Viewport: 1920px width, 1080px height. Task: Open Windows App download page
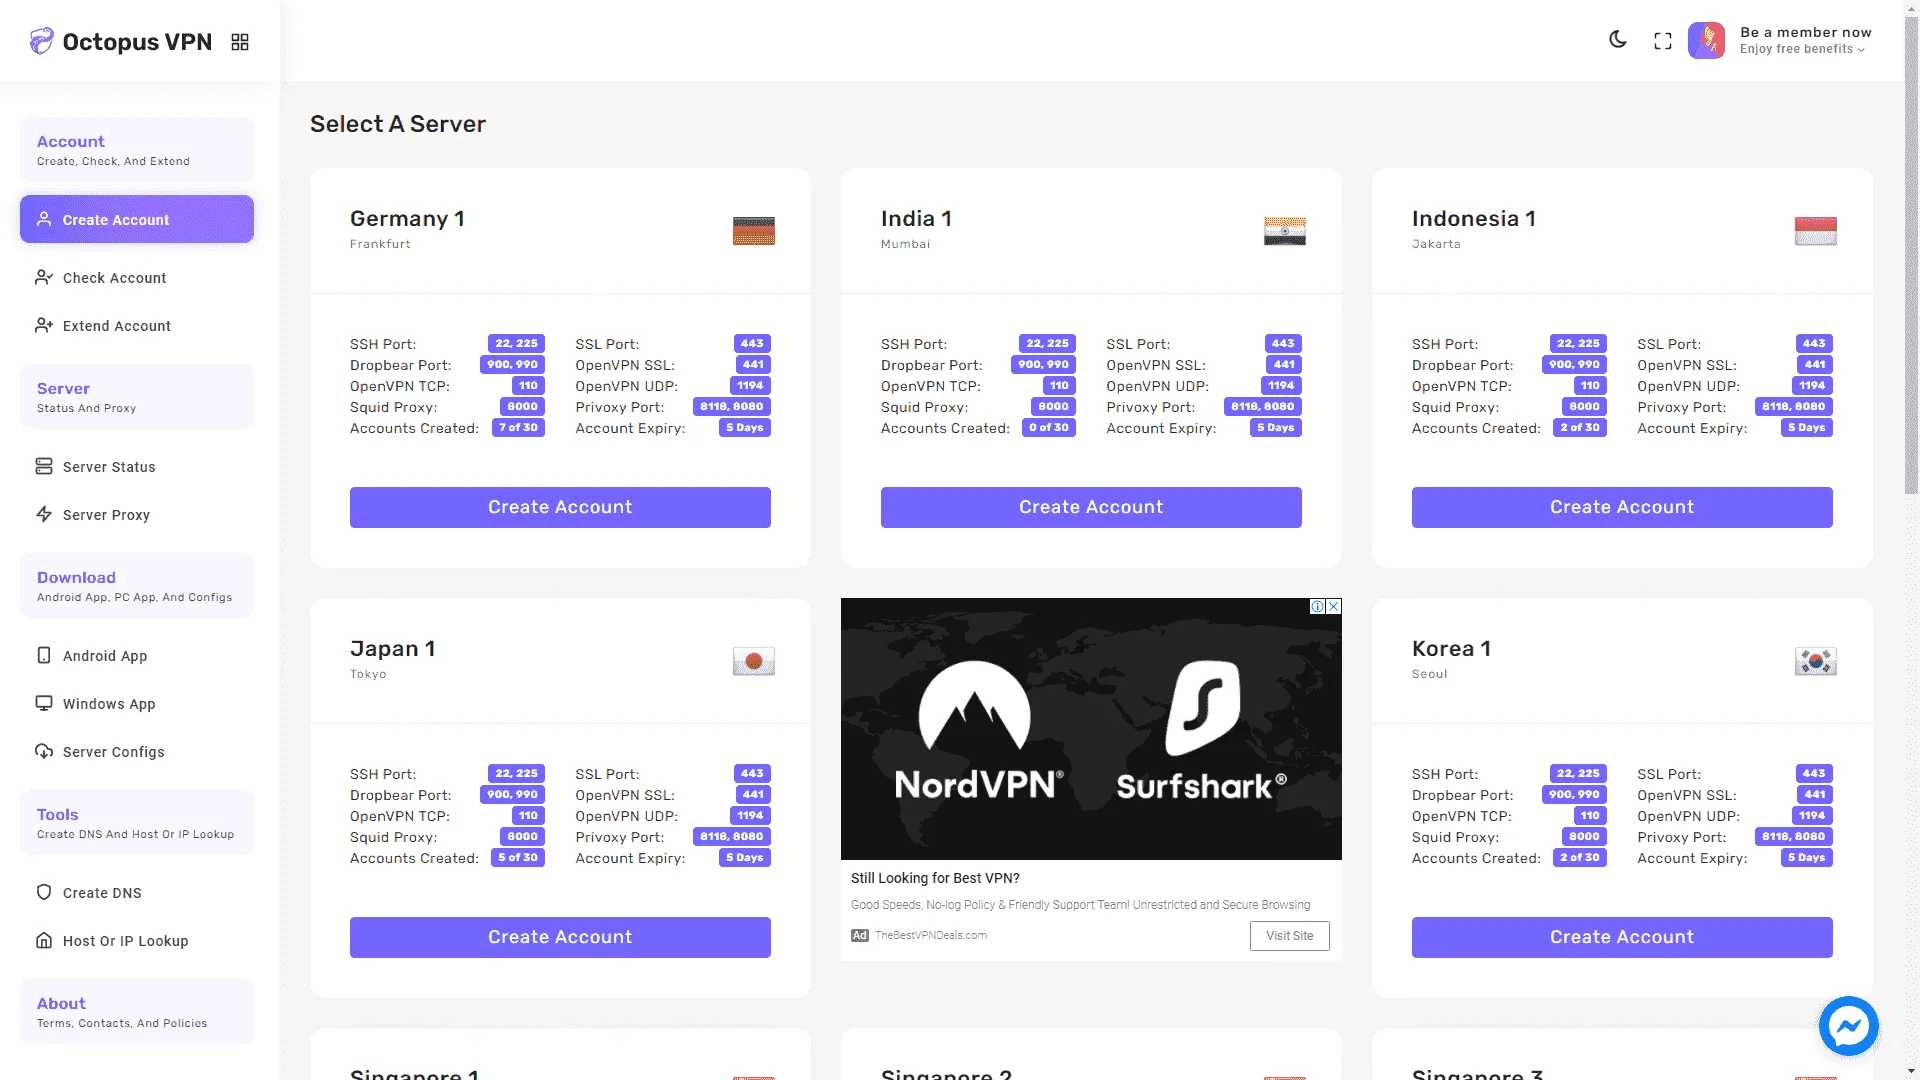point(137,704)
